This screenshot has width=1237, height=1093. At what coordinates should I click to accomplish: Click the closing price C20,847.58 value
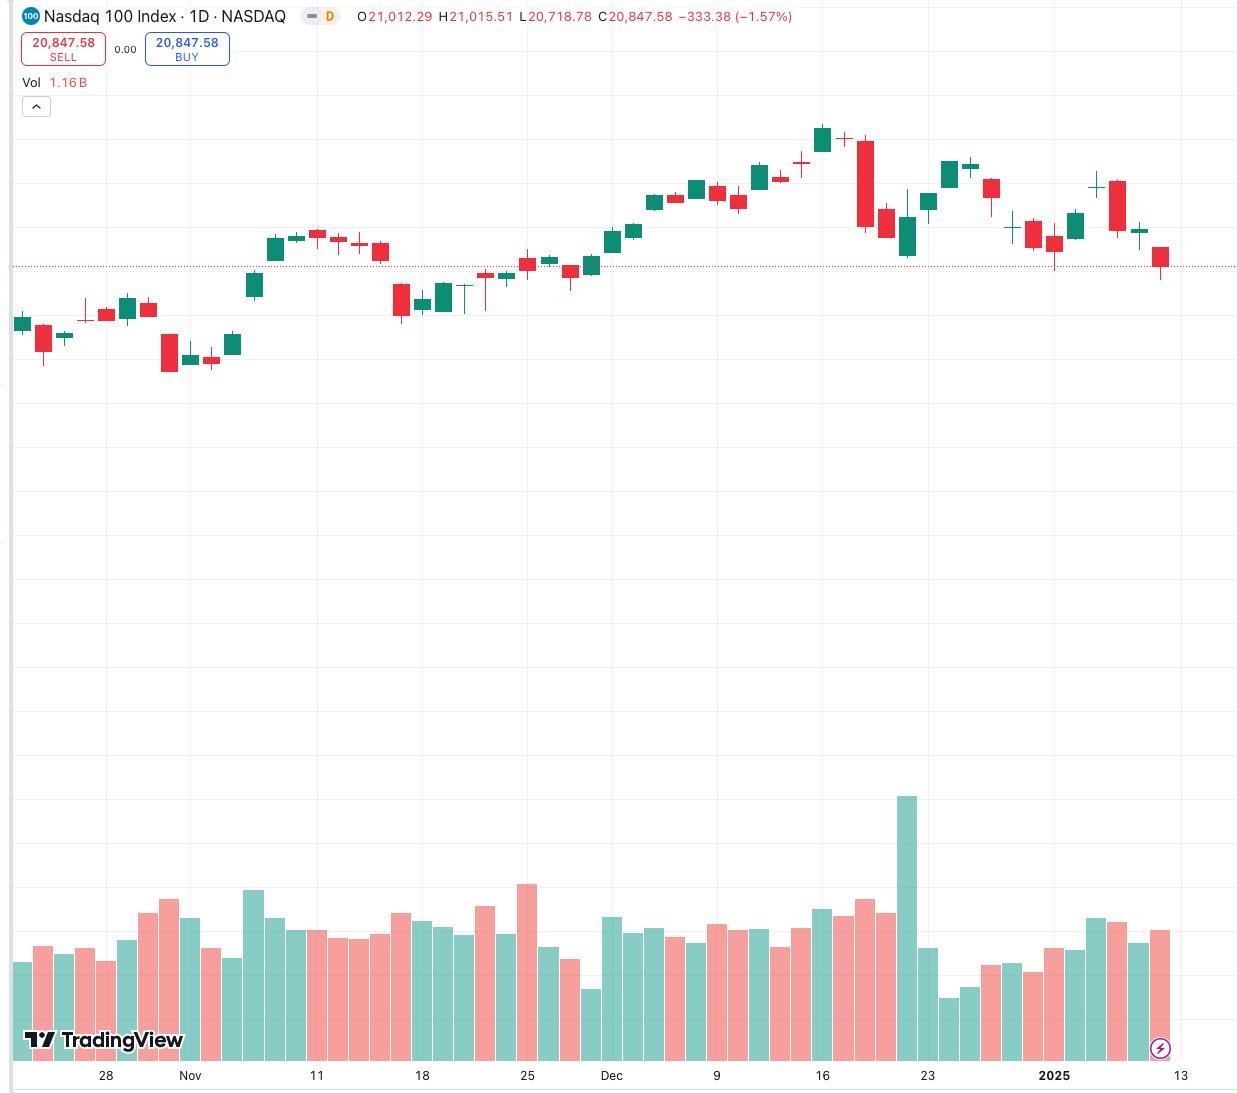tap(635, 16)
